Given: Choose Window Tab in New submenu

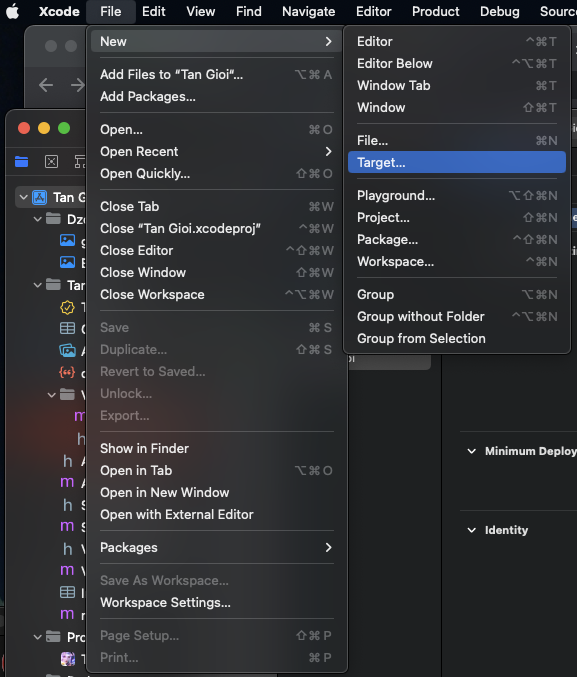Looking at the screenshot, I should click(x=457, y=85).
